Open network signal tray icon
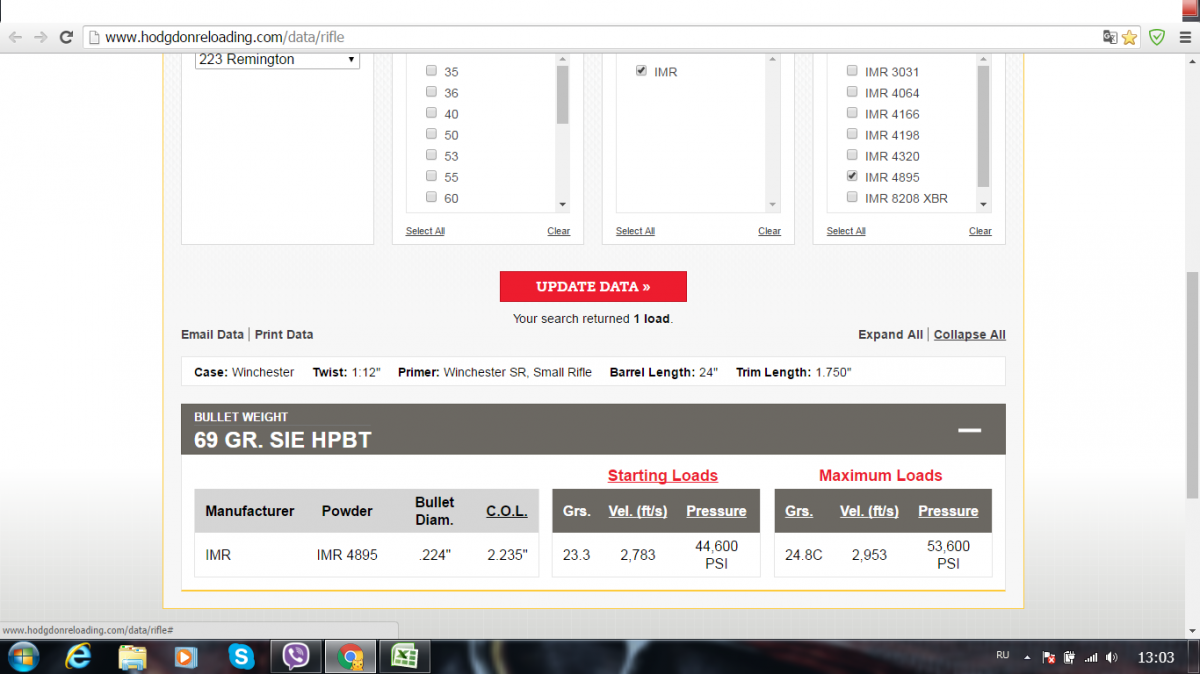The image size is (1200, 674). coord(1091,657)
